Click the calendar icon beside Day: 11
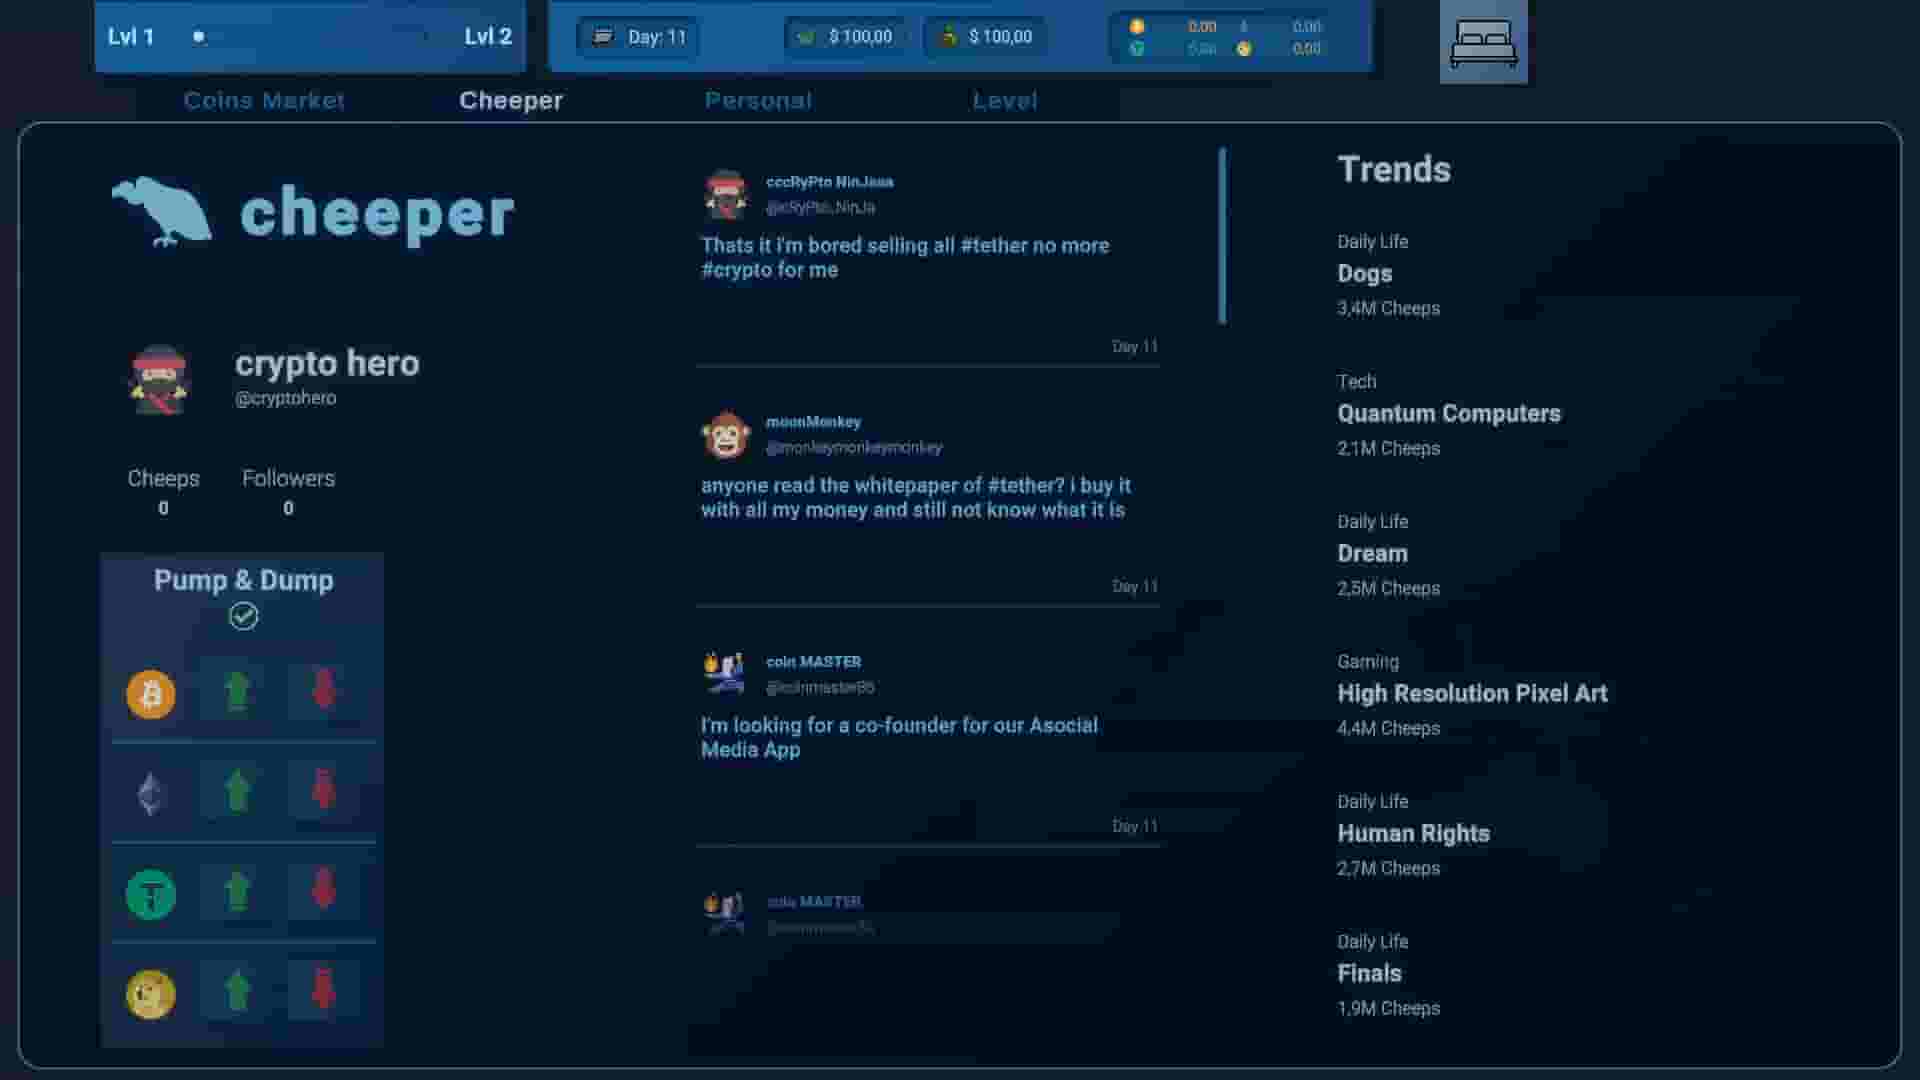The image size is (1920, 1080). (x=601, y=37)
